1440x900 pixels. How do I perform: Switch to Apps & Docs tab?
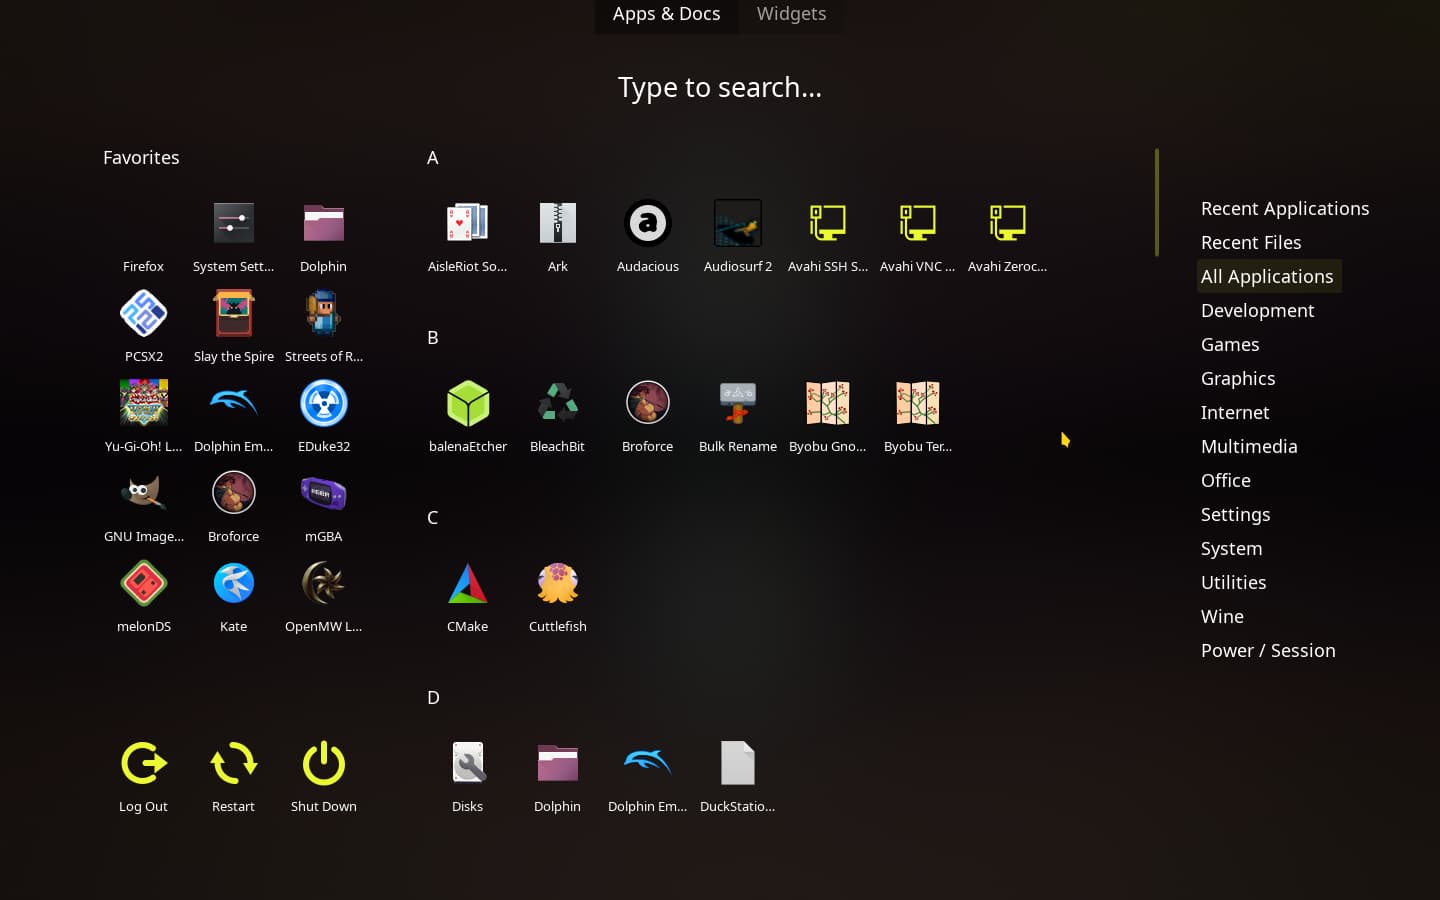(666, 14)
